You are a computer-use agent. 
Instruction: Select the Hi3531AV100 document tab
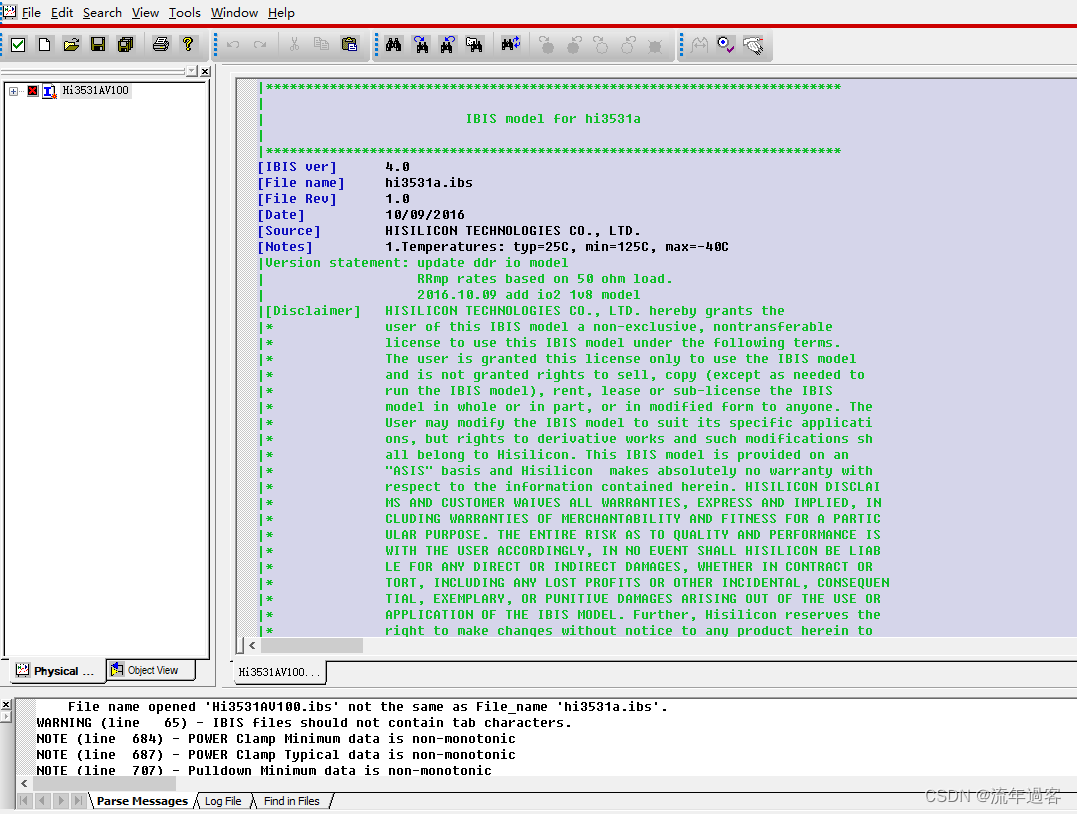280,672
